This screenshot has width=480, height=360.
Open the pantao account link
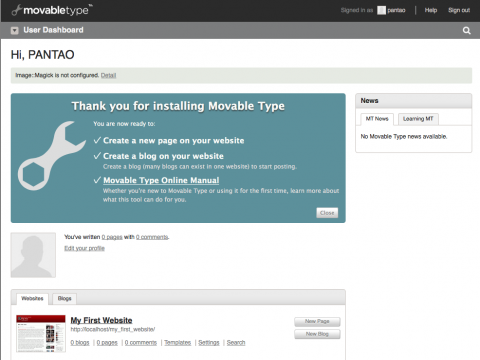[x=396, y=10]
